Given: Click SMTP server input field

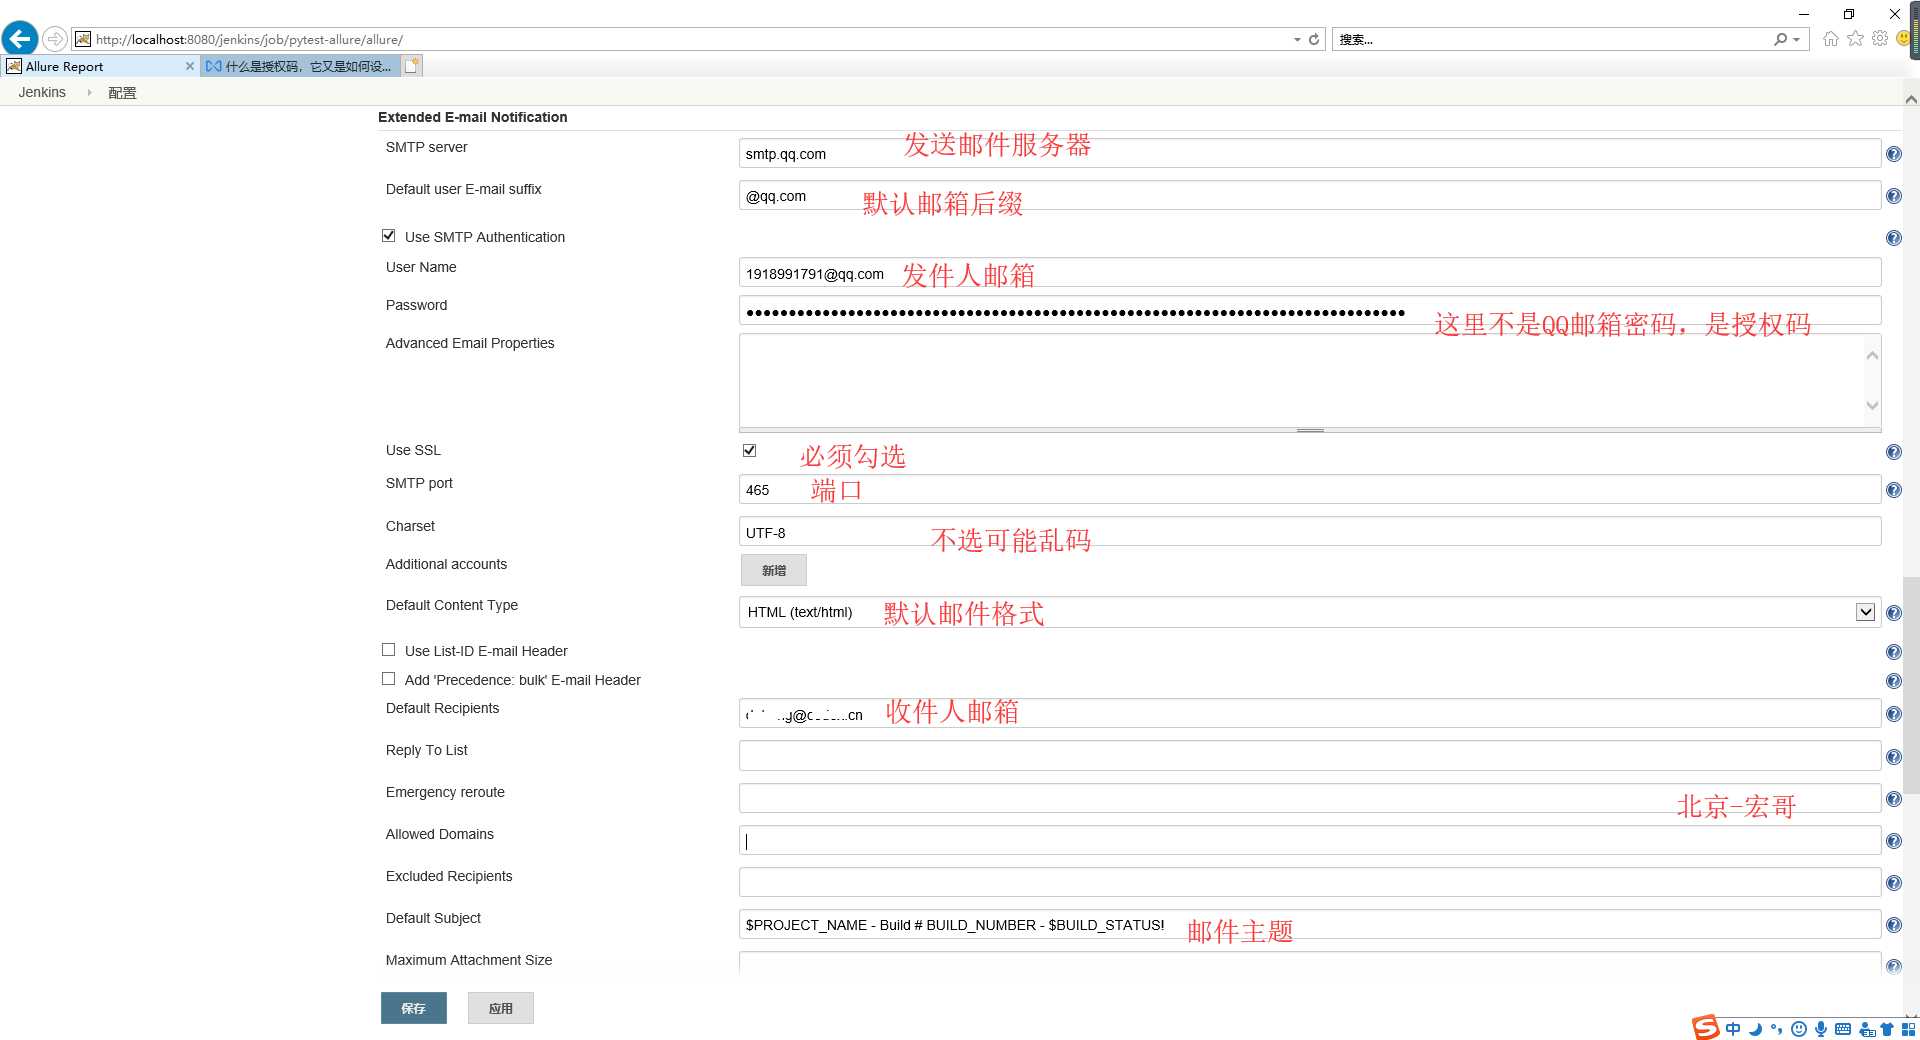Looking at the screenshot, I should click(x=1310, y=153).
